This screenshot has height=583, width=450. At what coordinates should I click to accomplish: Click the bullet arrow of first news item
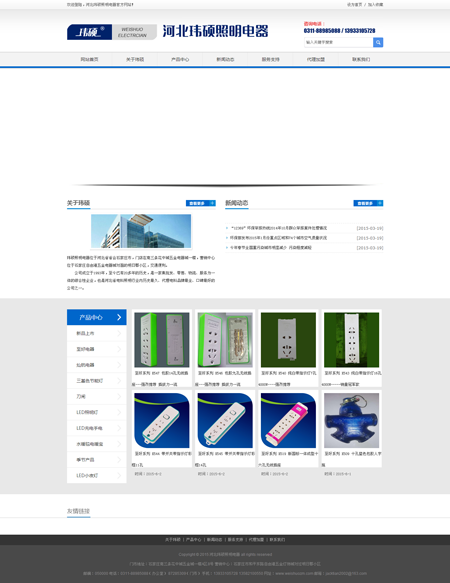[227, 228]
